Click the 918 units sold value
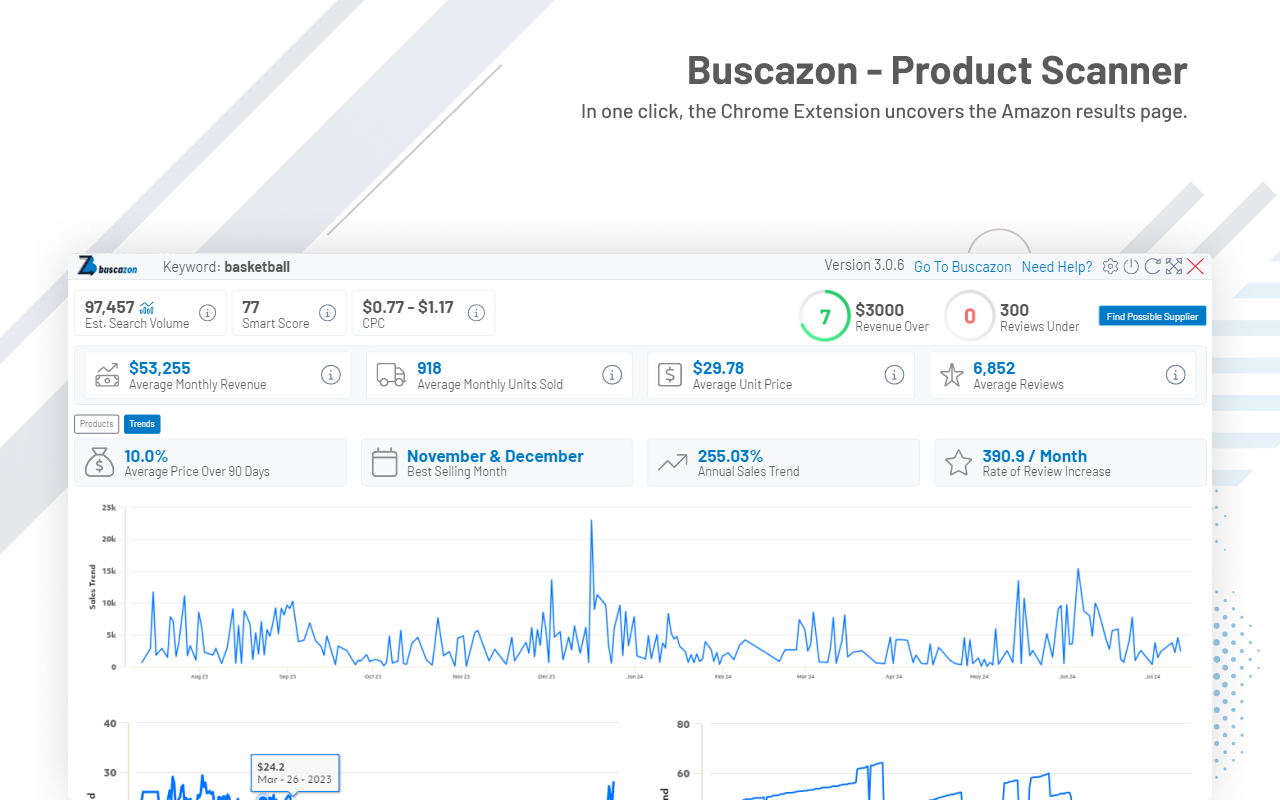The width and height of the screenshot is (1280, 800). point(429,368)
